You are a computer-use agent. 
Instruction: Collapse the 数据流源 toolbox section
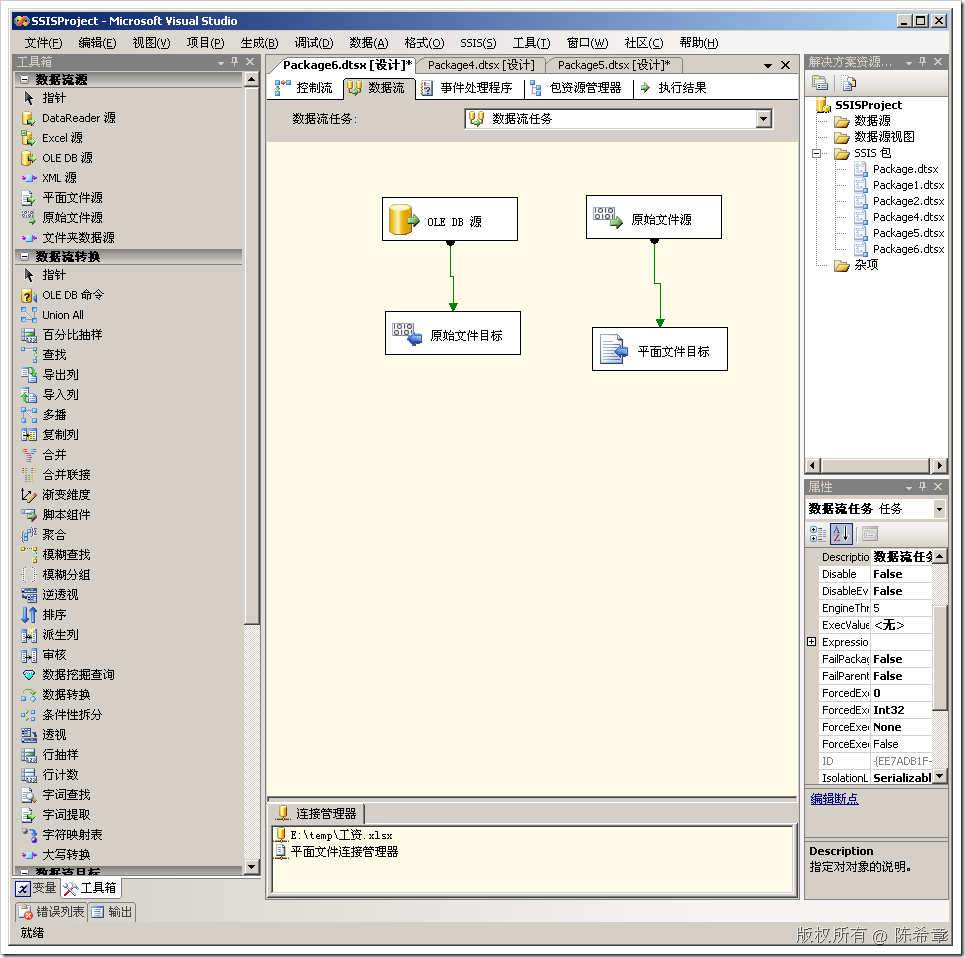click(25, 79)
